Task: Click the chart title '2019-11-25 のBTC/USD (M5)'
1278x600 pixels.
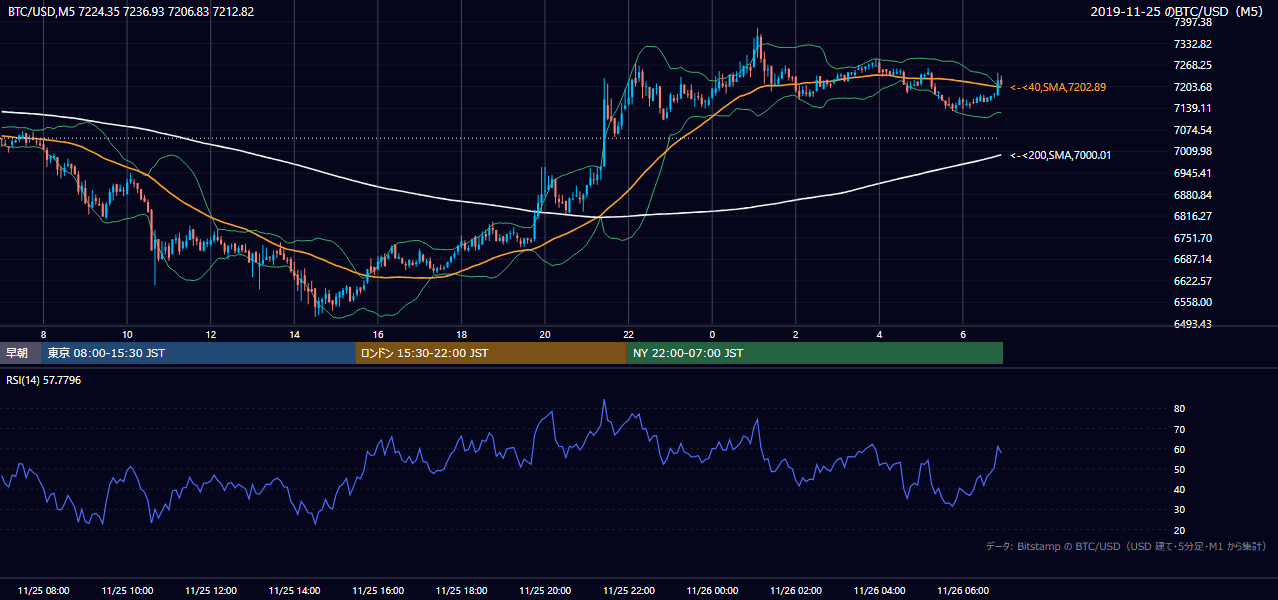Action: click(x=1179, y=12)
